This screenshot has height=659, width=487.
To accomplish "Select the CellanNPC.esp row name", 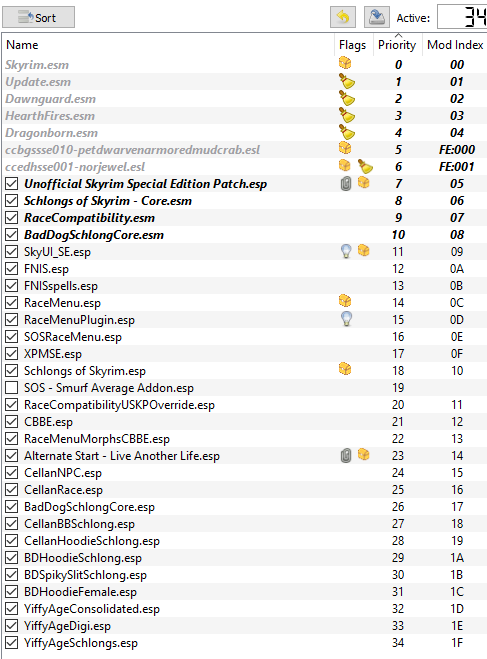I will [x=63, y=473].
